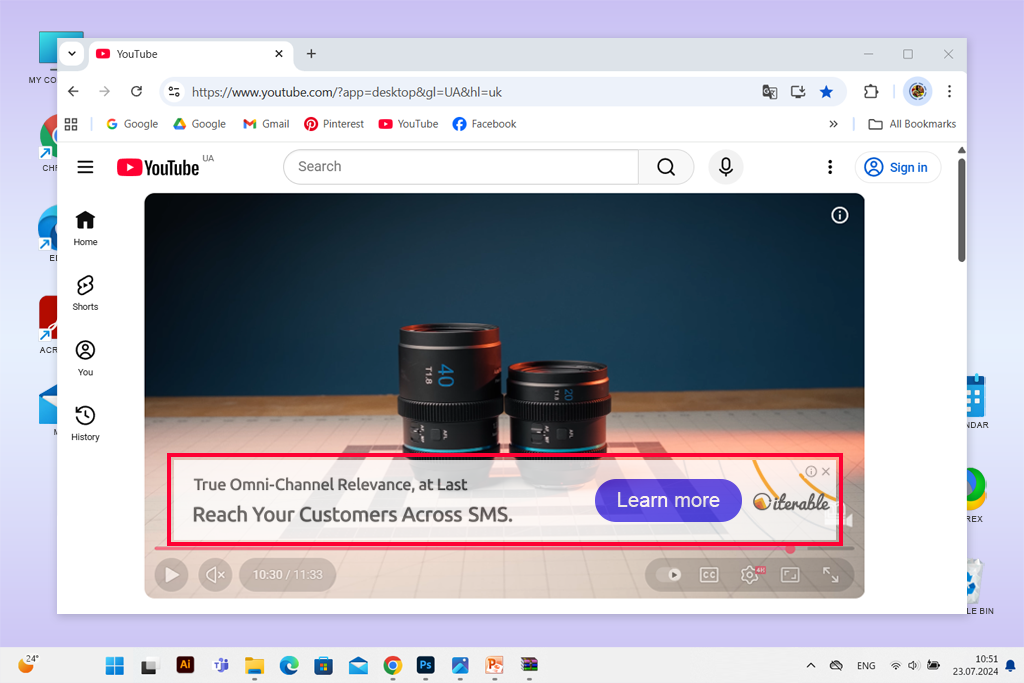This screenshot has width=1024, height=683.
Task: Click the search magnifier button
Action: (x=666, y=167)
